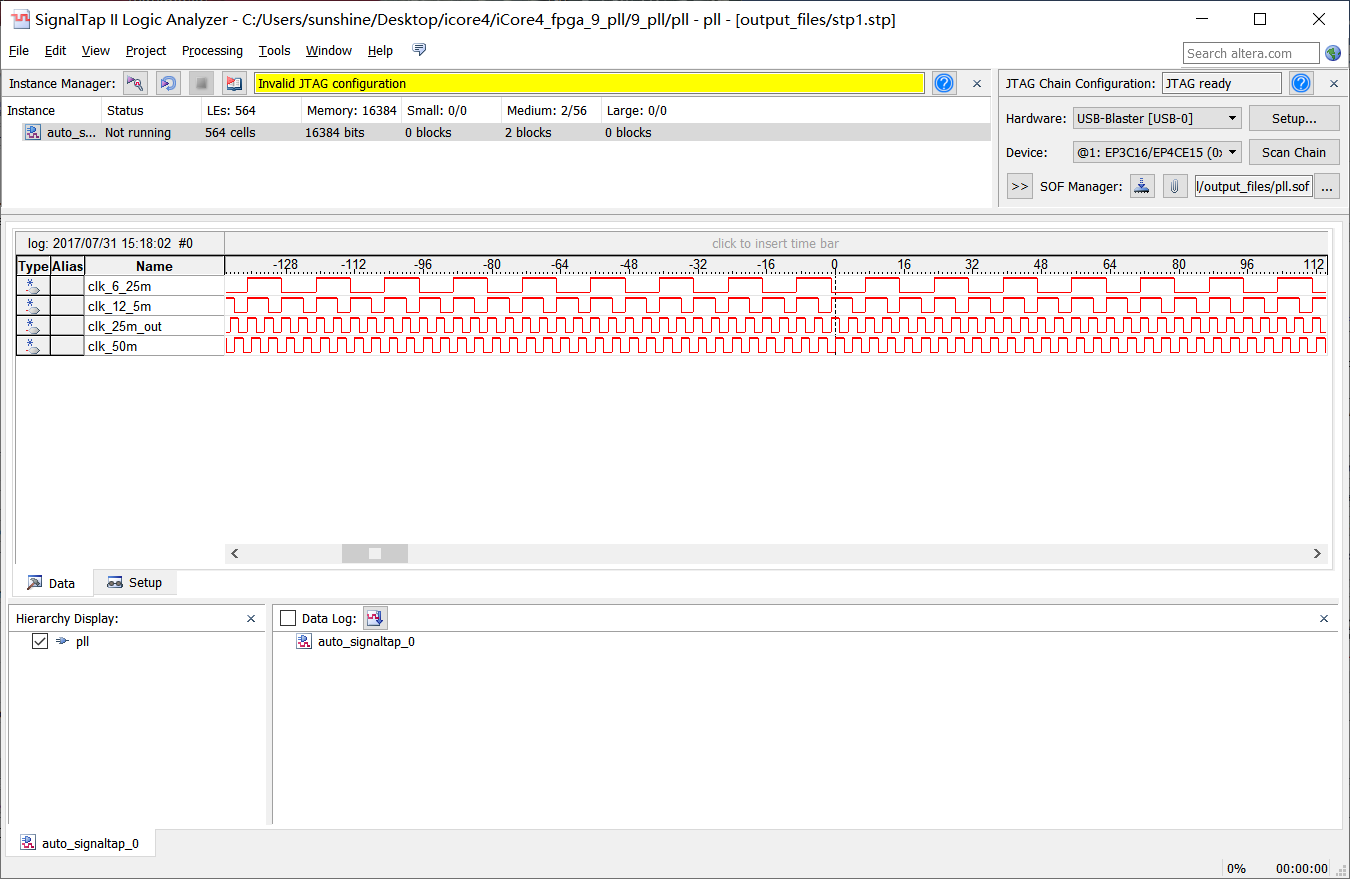Click the Autorun Analysis icon
This screenshot has width=1350, height=879.
point(169,83)
